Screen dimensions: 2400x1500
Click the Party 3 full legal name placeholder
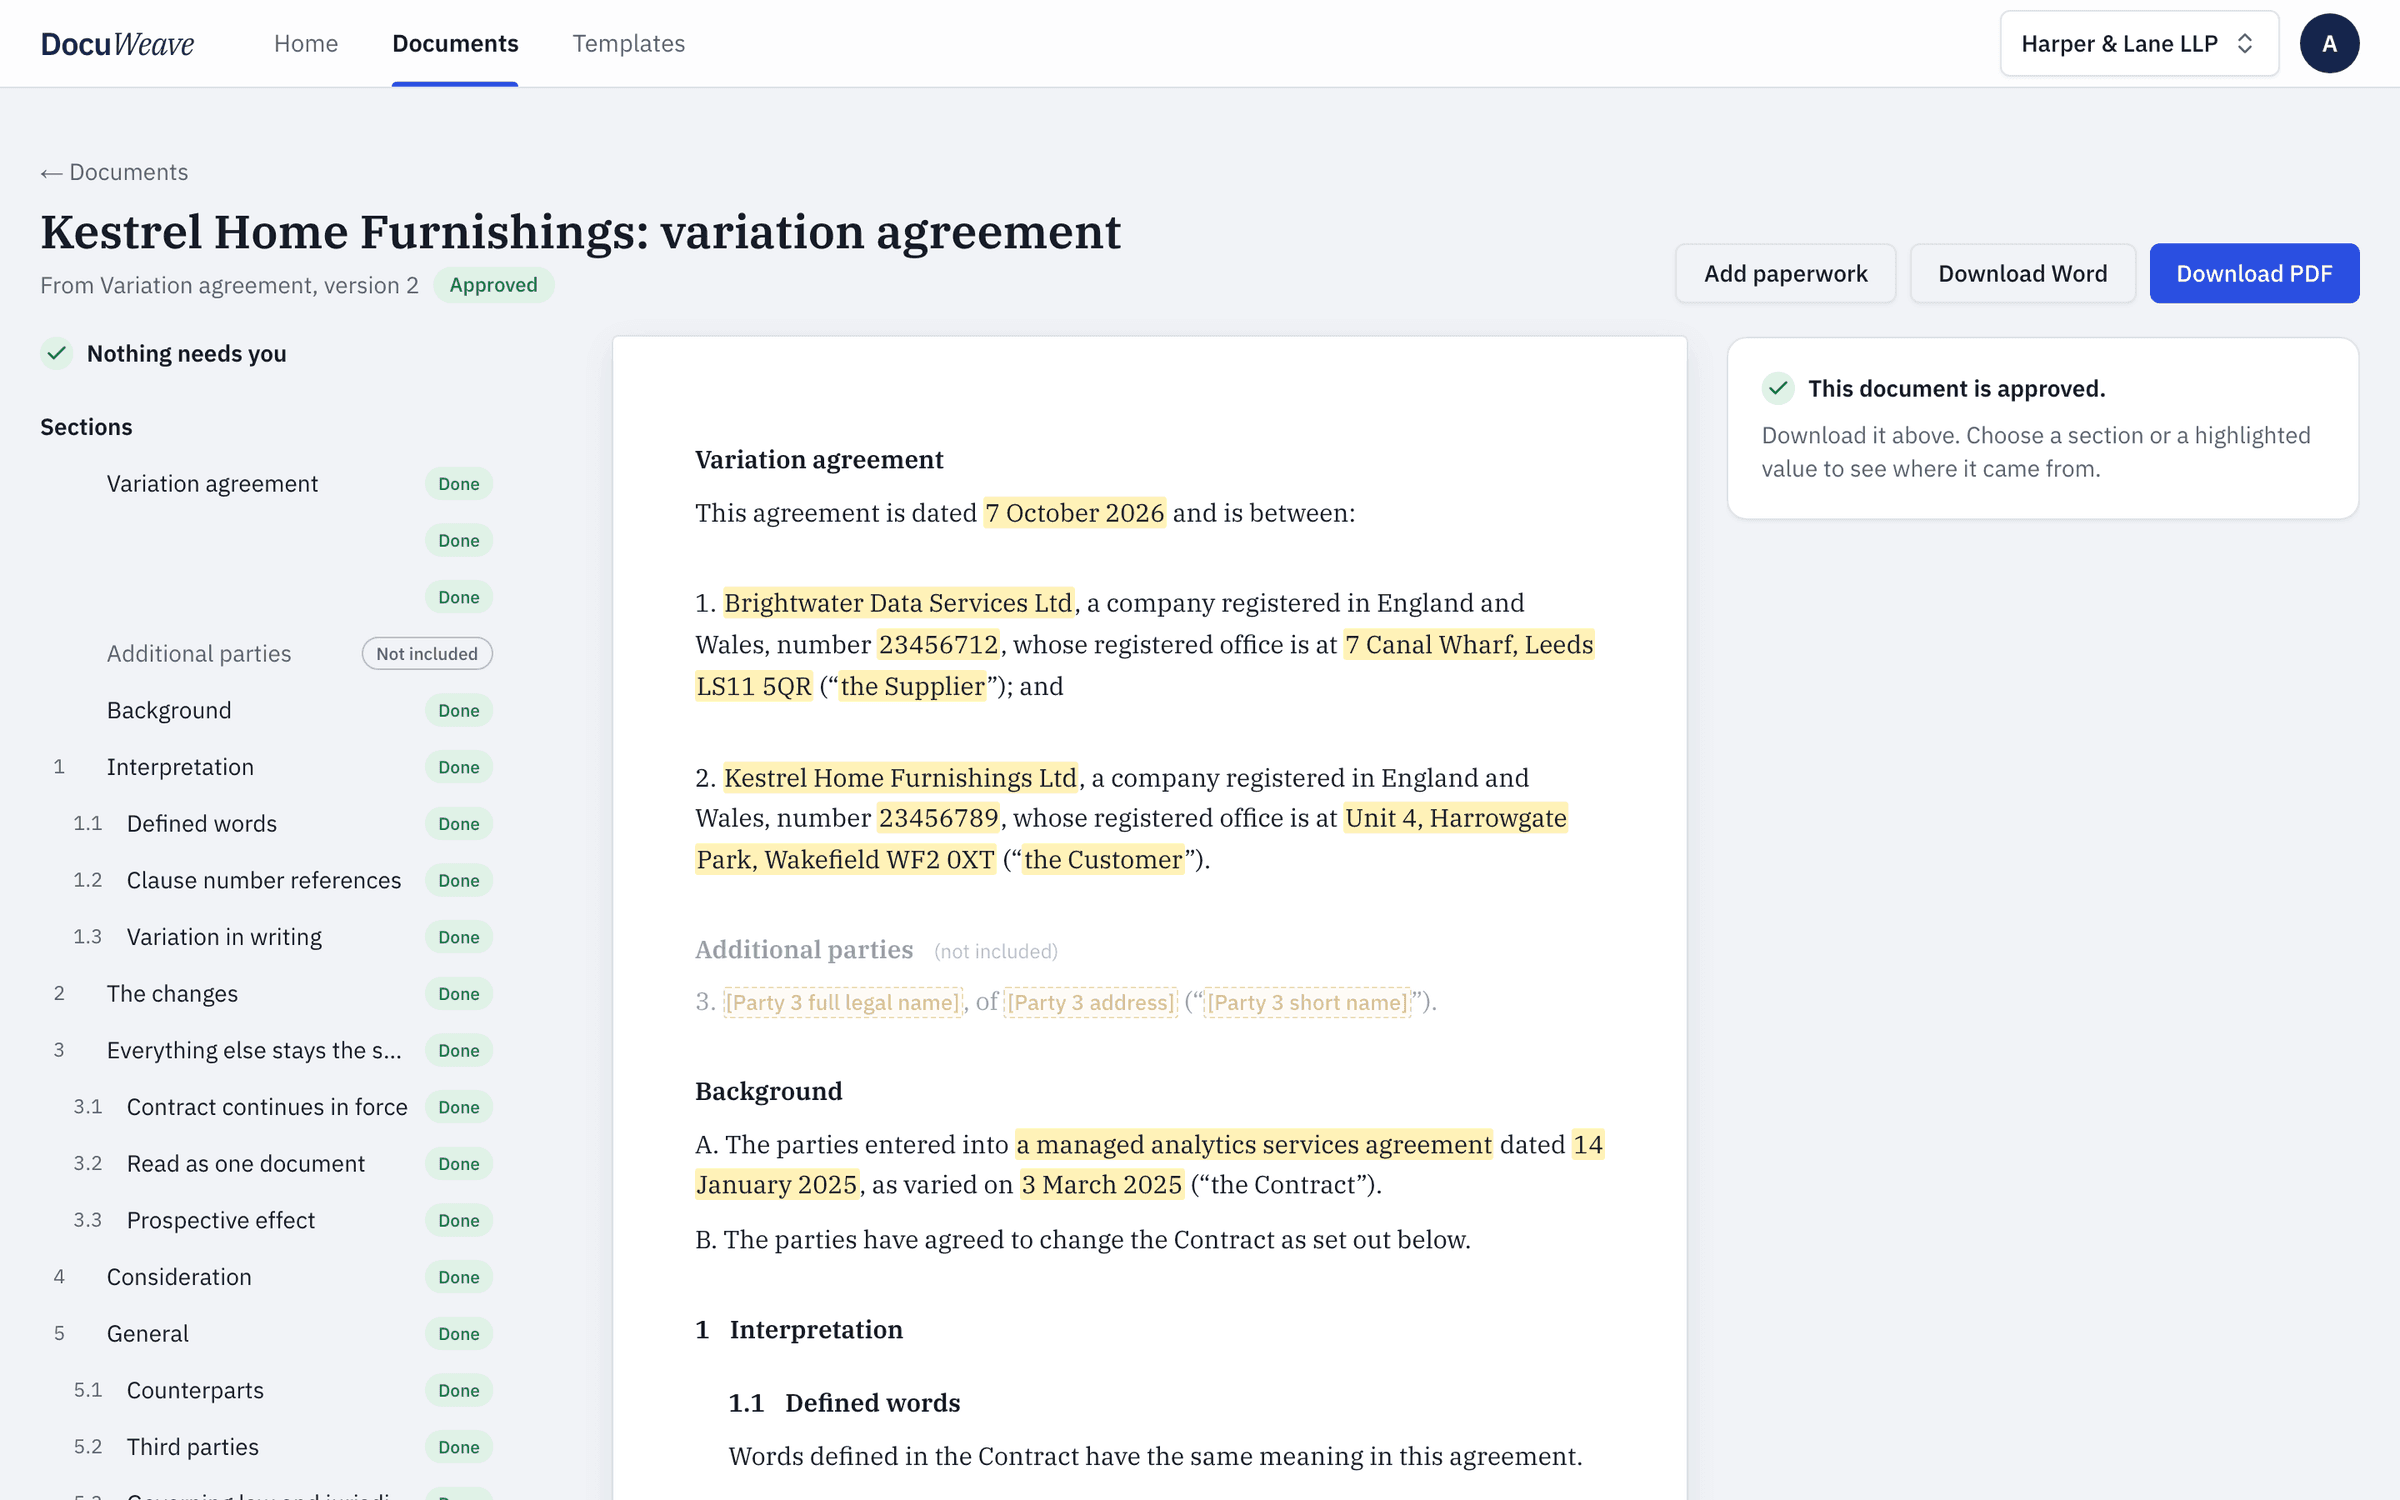(x=842, y=1002)
